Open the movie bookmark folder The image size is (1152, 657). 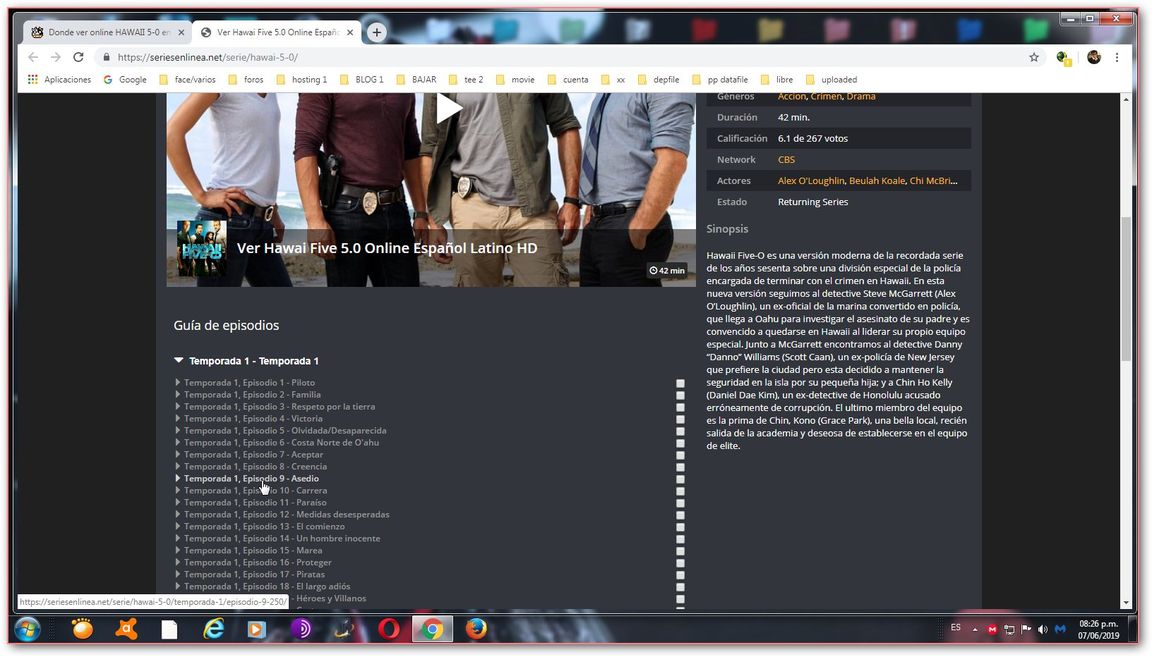515,79
